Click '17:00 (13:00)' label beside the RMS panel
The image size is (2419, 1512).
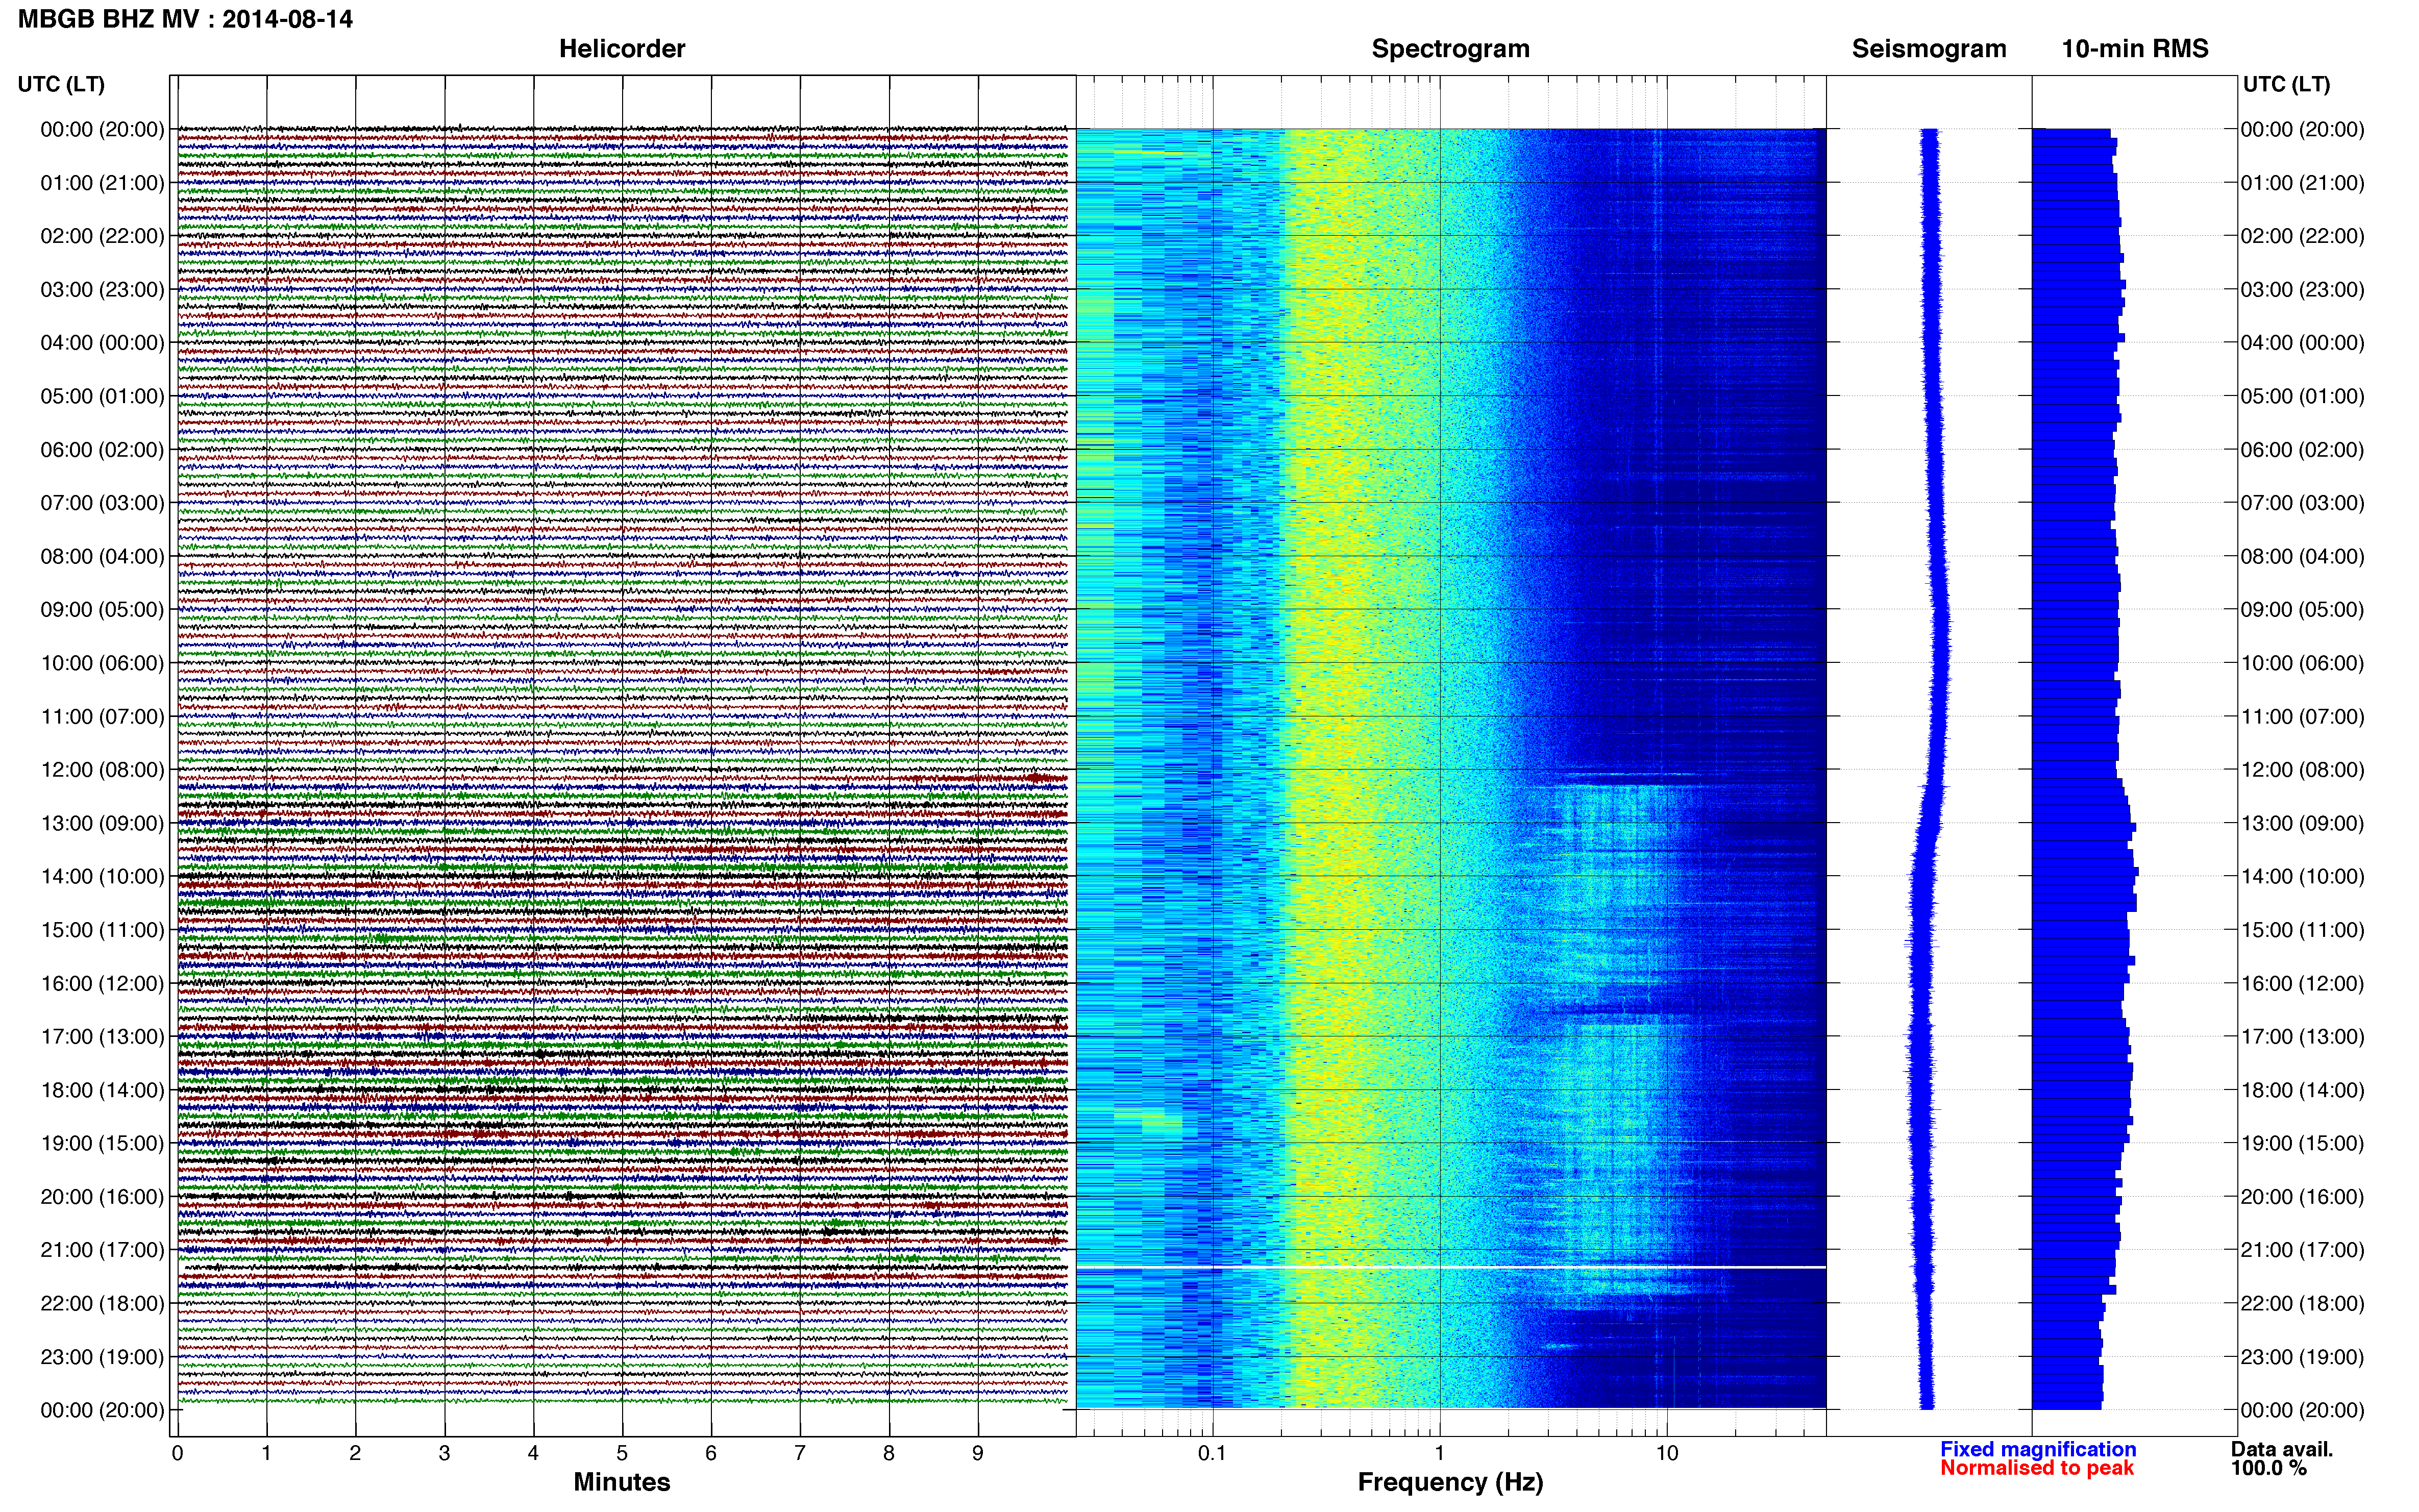pos(2303,1037)
